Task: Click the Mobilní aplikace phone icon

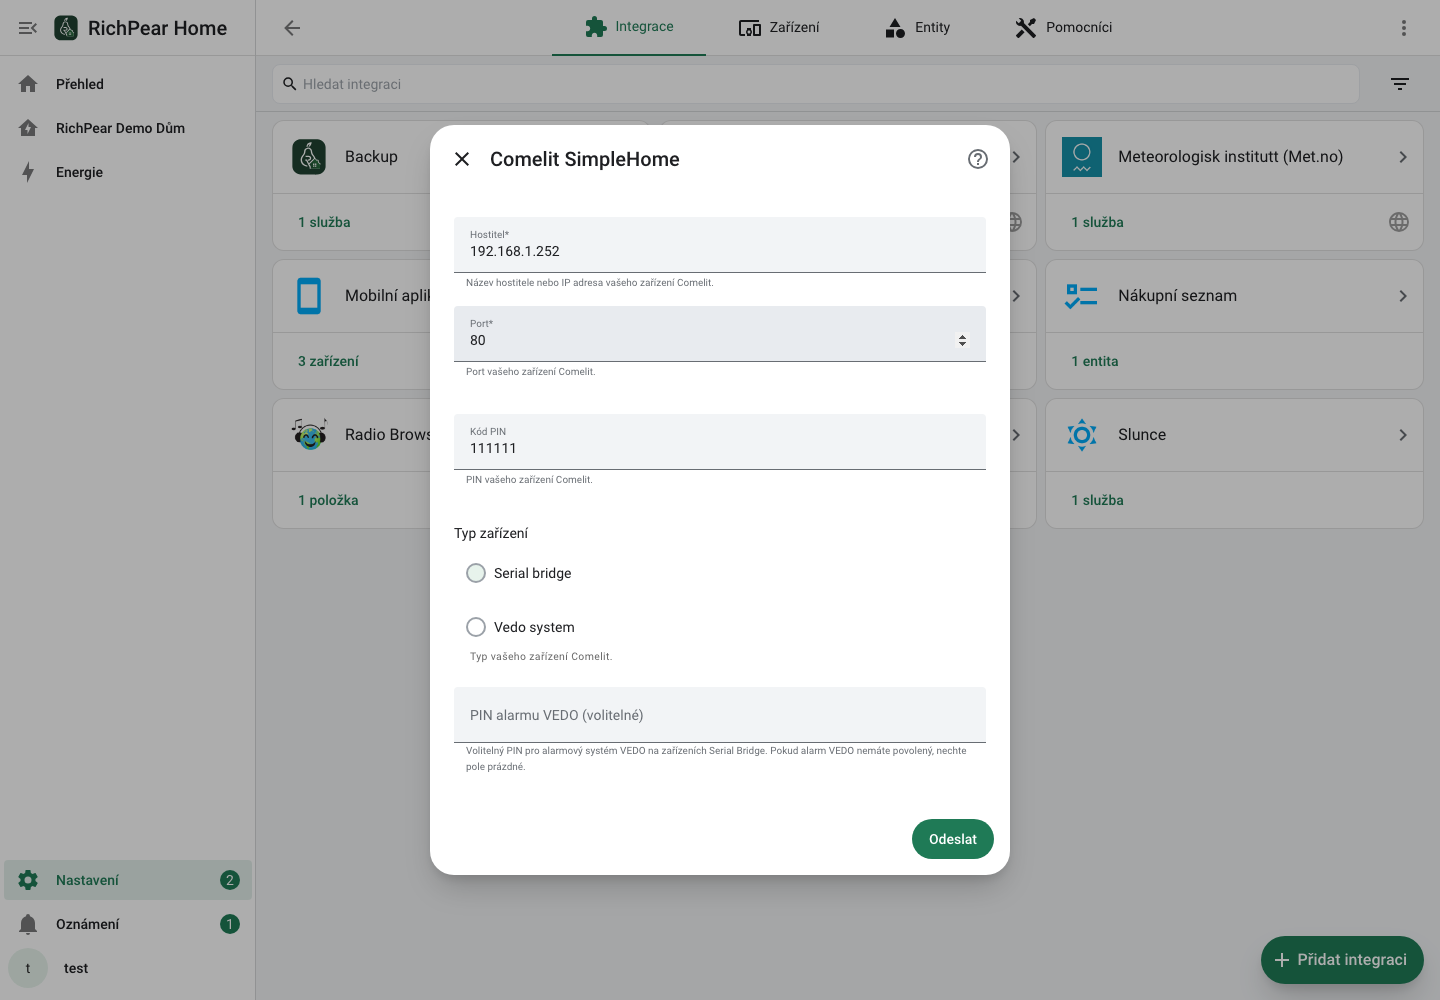Action: [309, 296]
